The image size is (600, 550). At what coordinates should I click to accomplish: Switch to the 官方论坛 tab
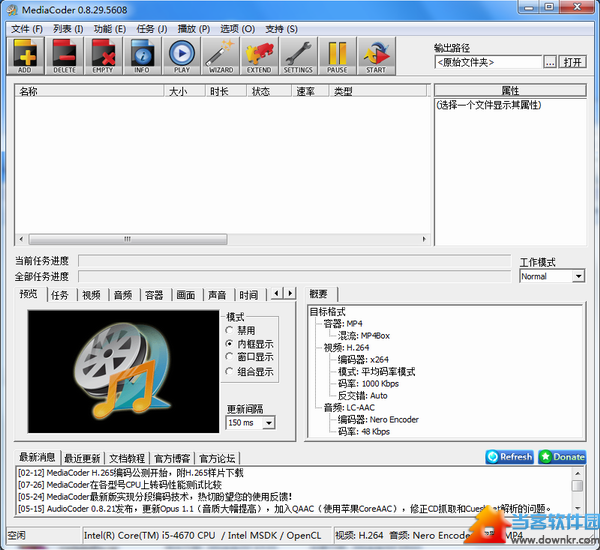[x=217, y=458]
